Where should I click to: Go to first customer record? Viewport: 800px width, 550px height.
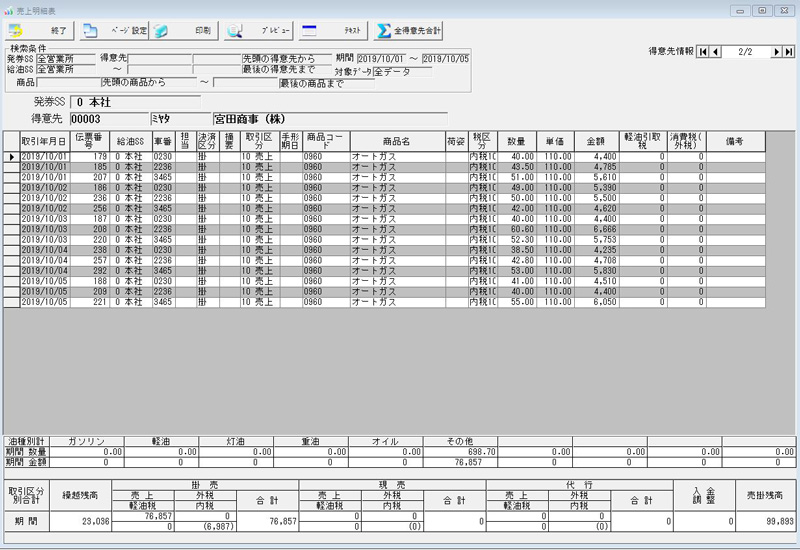703,51
